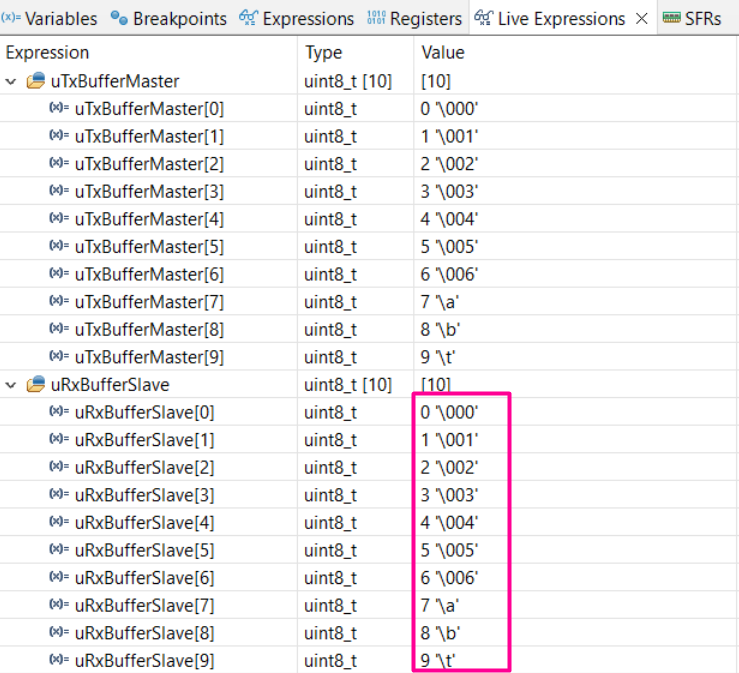The image size is (739, 673).
Task: Select uRxBufferSlave[8] expression
Action: coord(144,633)
